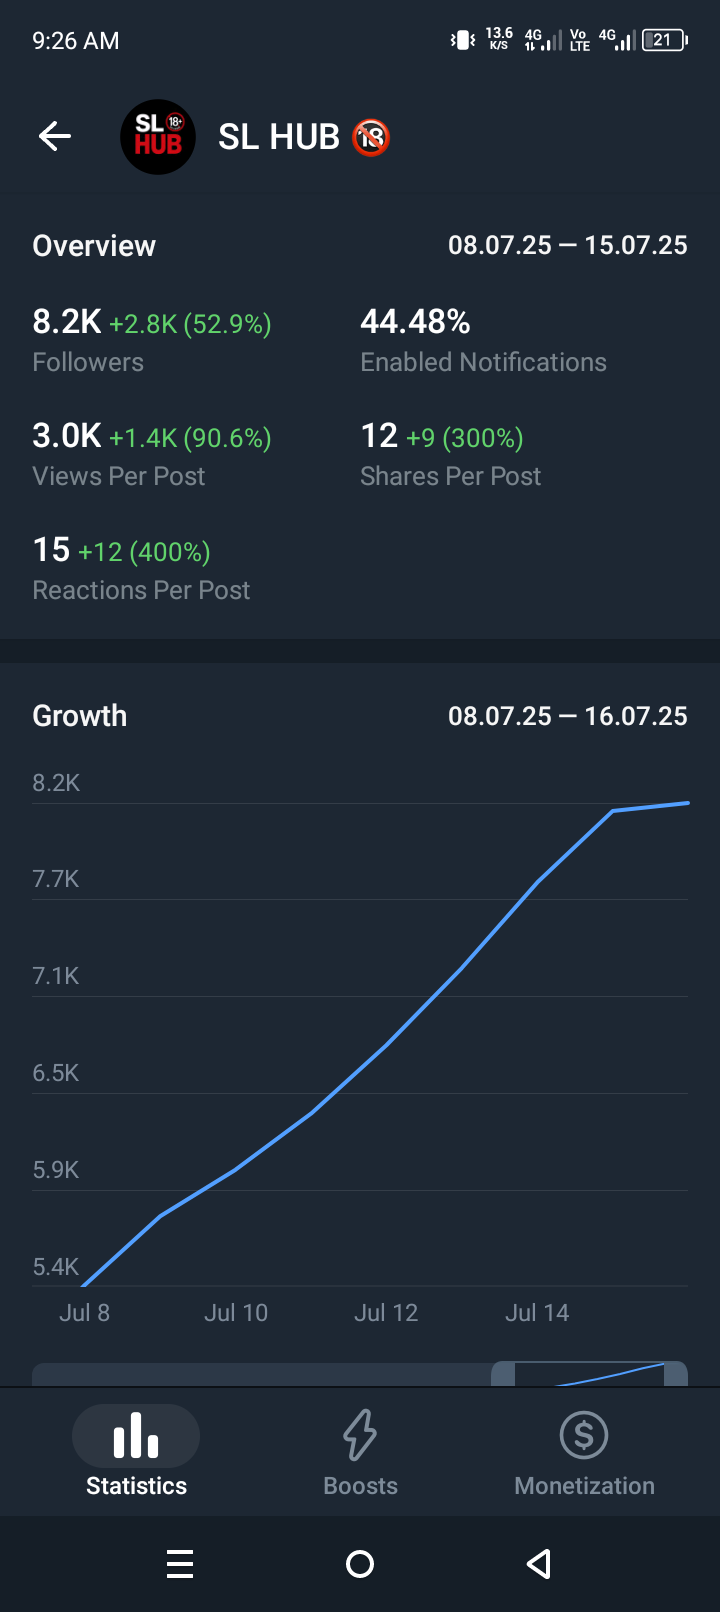Tap the SL HUB channel title

pos(279,137)
